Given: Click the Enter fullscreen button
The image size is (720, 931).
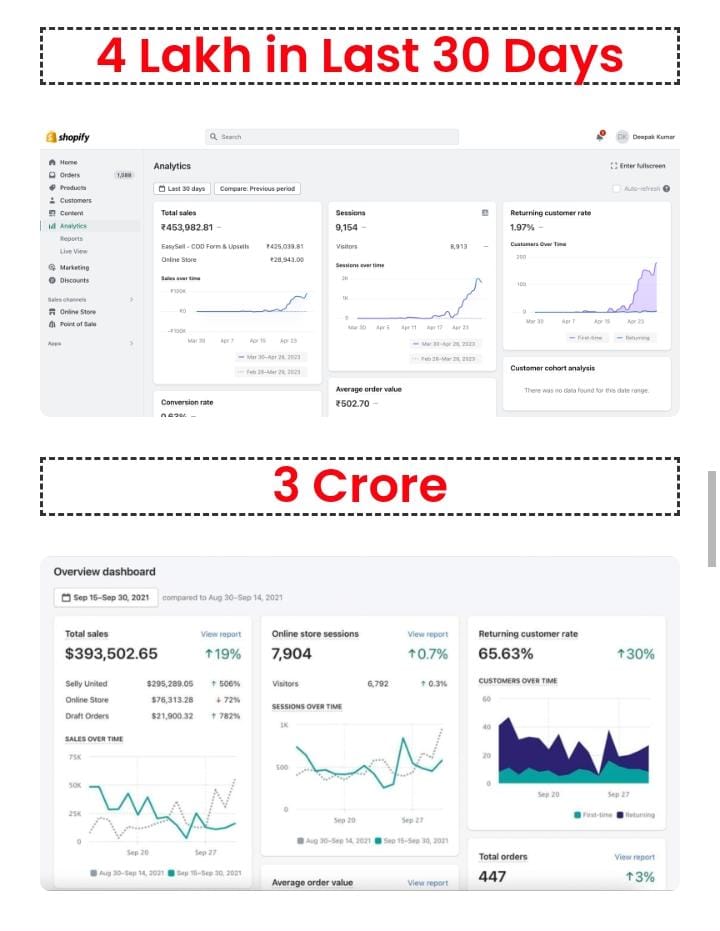Looking at the screenshot, I should pos(637,166).
